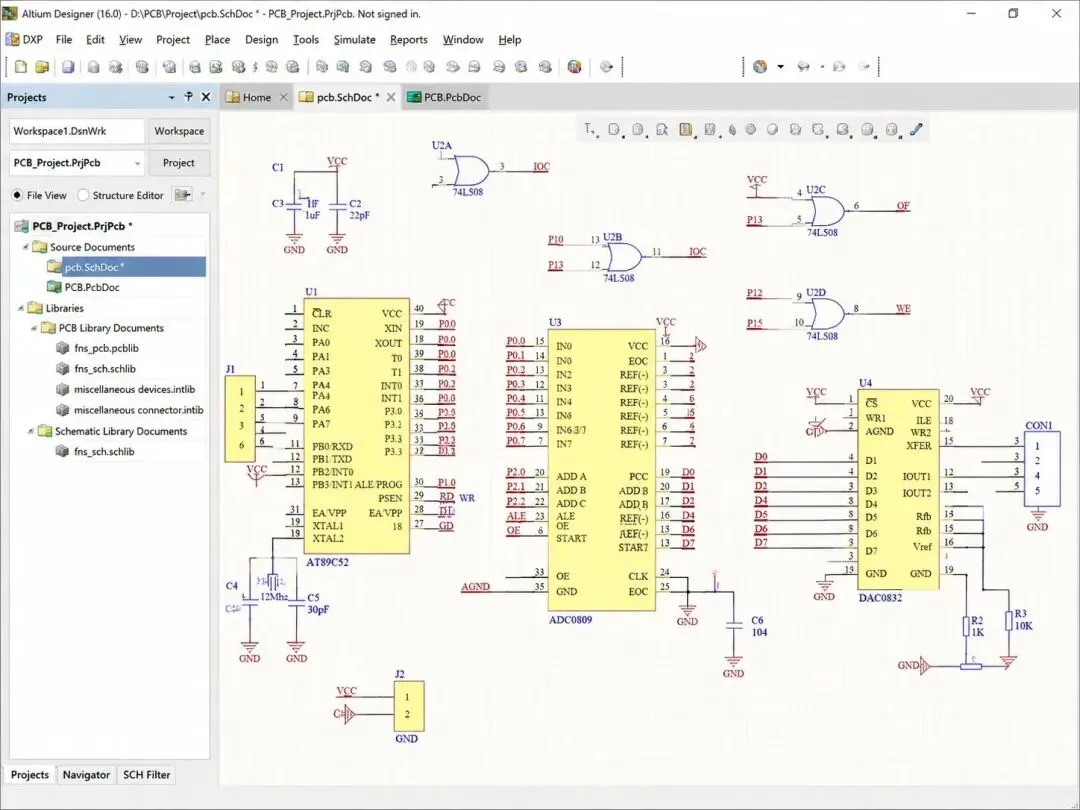Click the U2A 74LS08 gate symbol
This screenshot has width=1080, height=810.
click(x=470, y=171)
